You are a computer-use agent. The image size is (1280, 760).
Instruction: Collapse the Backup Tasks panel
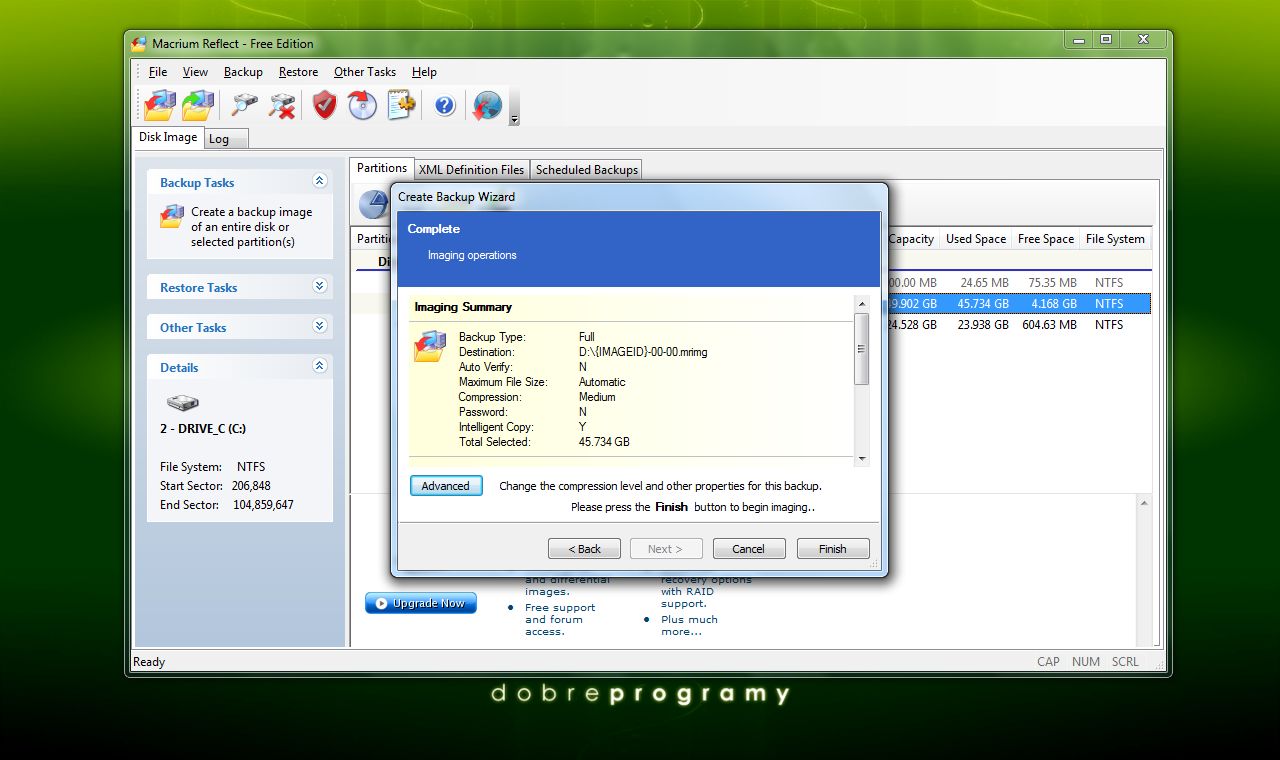click(x=320, y=181)
